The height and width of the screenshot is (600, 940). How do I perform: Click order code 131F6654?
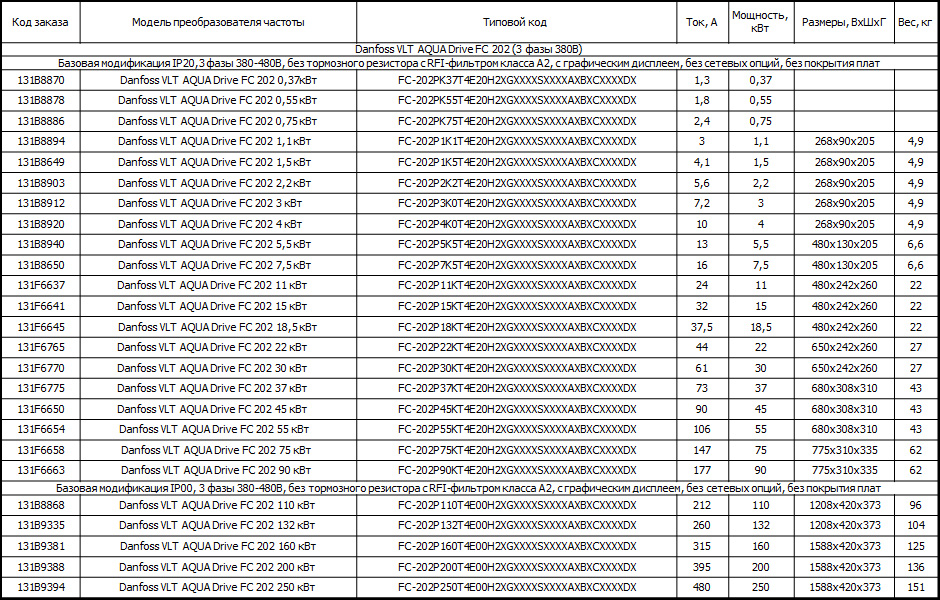(x=41, y=429)
